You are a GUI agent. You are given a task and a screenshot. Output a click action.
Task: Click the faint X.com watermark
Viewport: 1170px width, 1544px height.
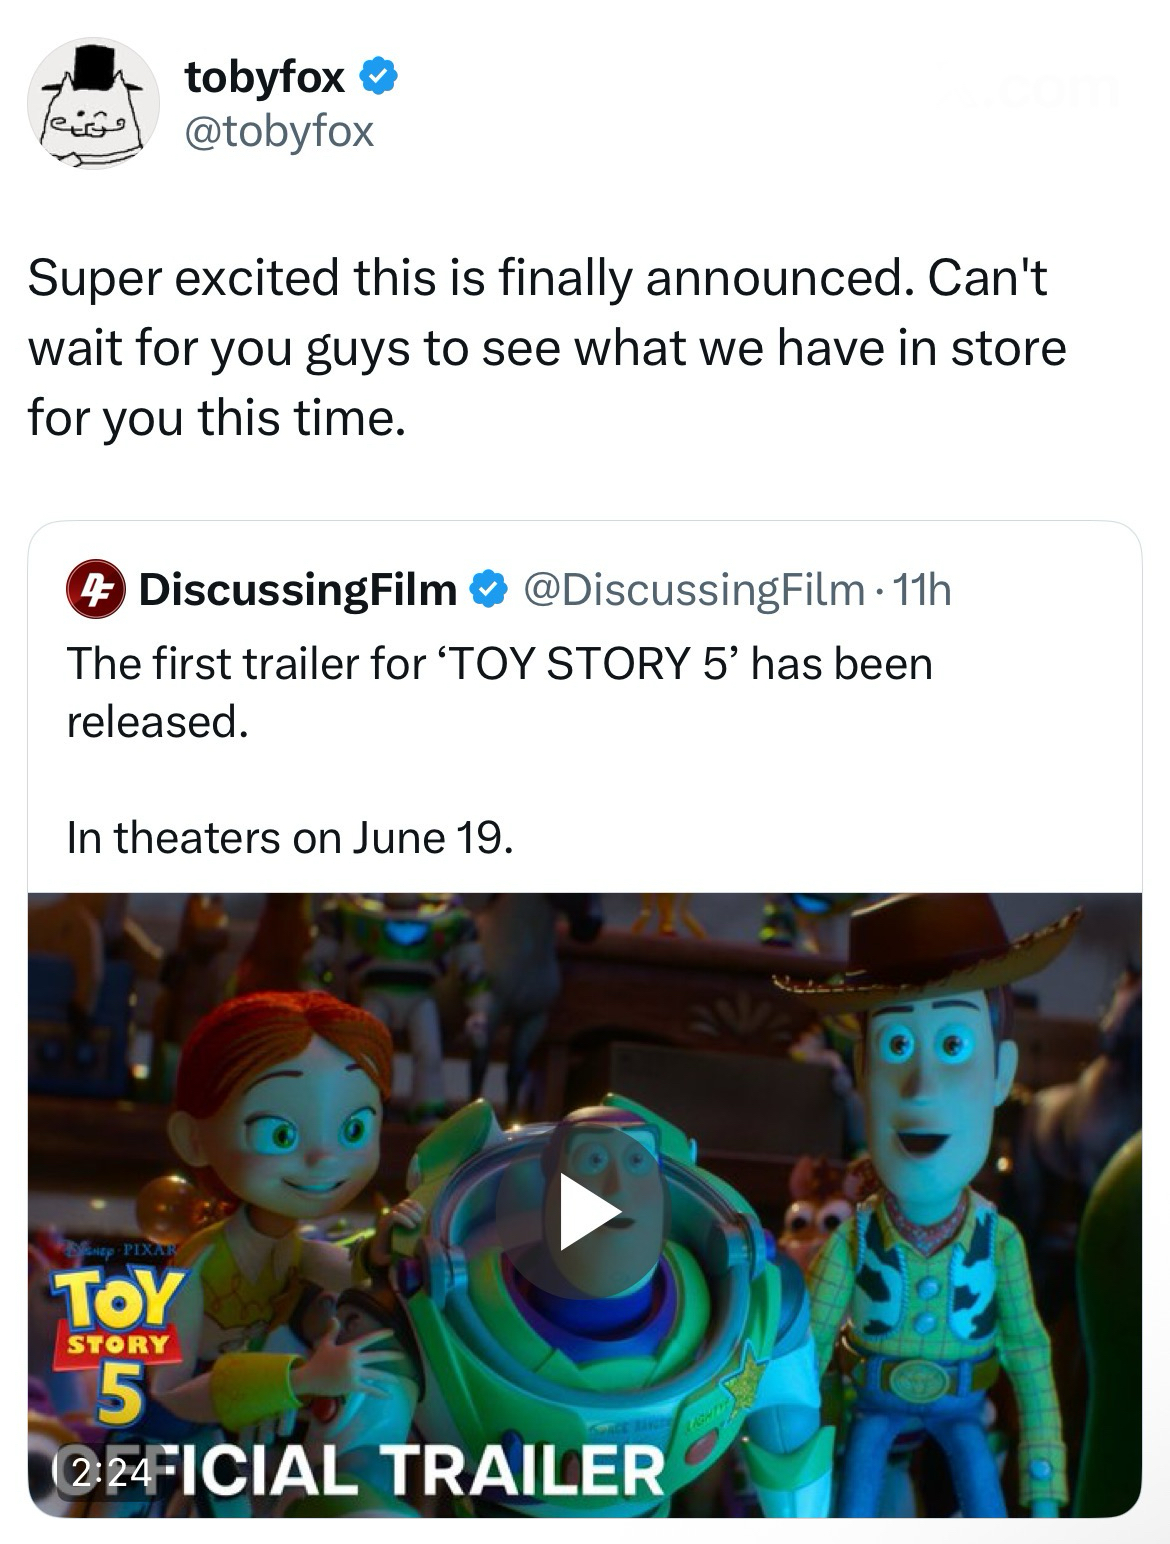[1030, 88]
